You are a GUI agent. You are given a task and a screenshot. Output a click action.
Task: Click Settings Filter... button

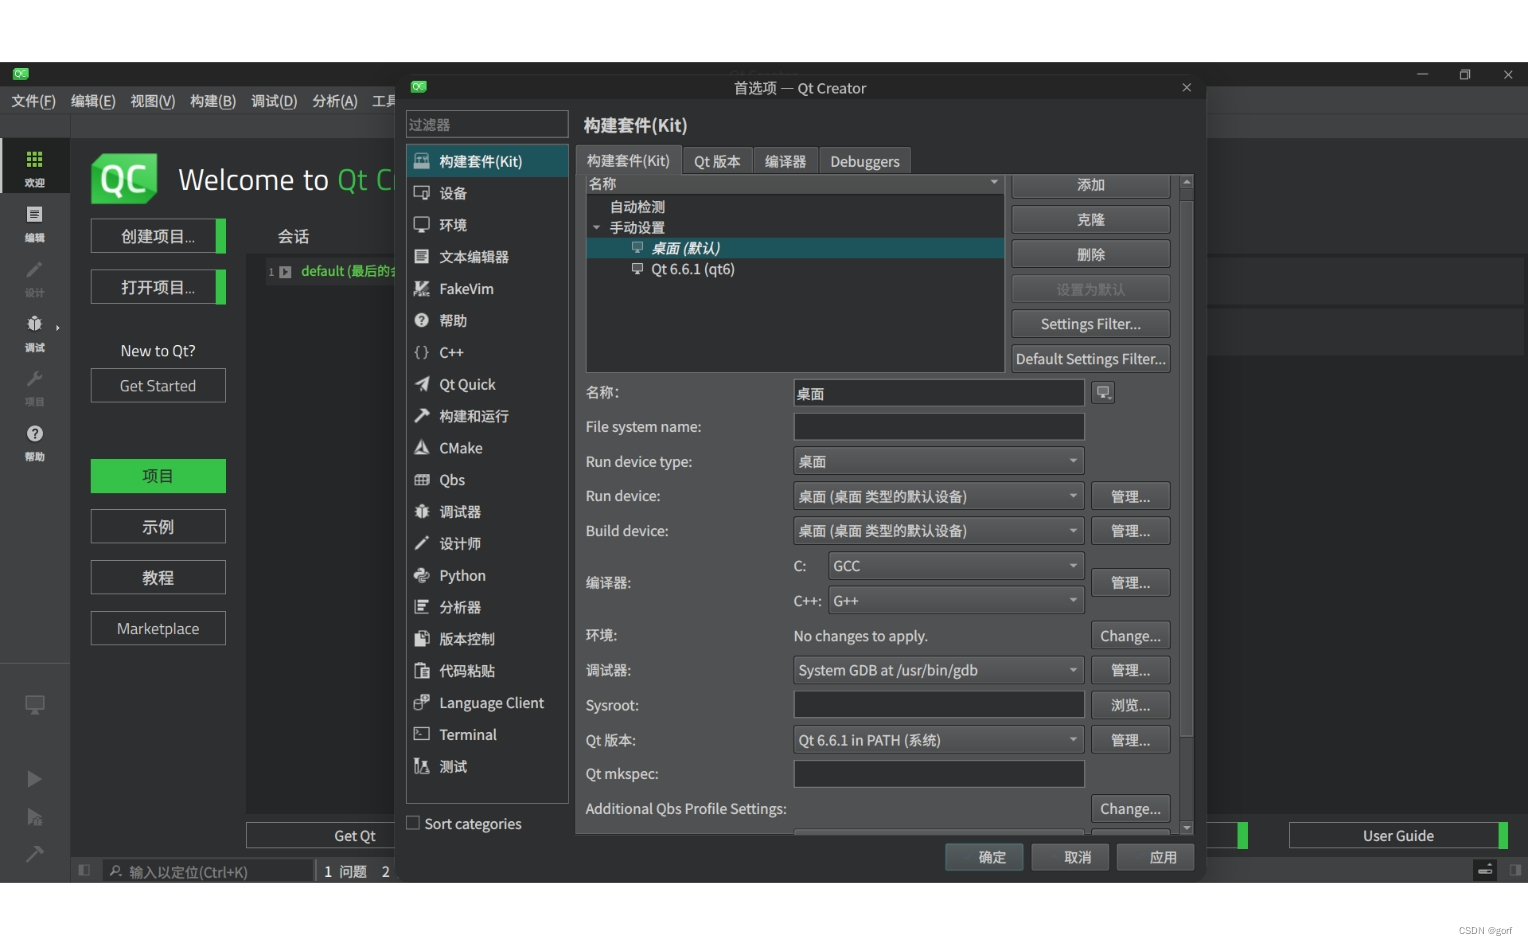pos(1090,324)
